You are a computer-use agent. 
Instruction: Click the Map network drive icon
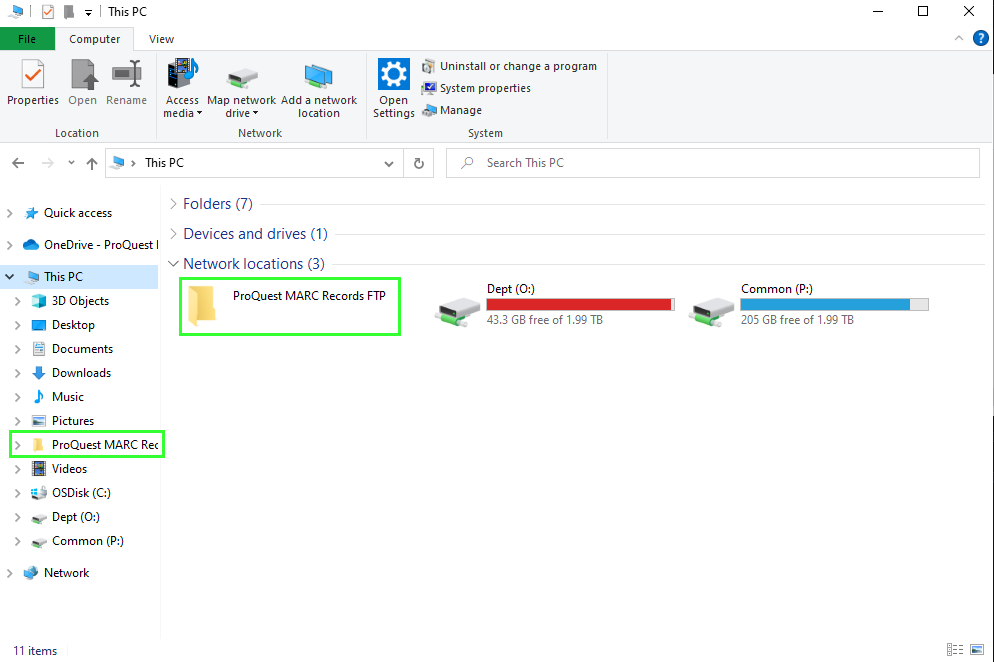click(x=241, y=85)
